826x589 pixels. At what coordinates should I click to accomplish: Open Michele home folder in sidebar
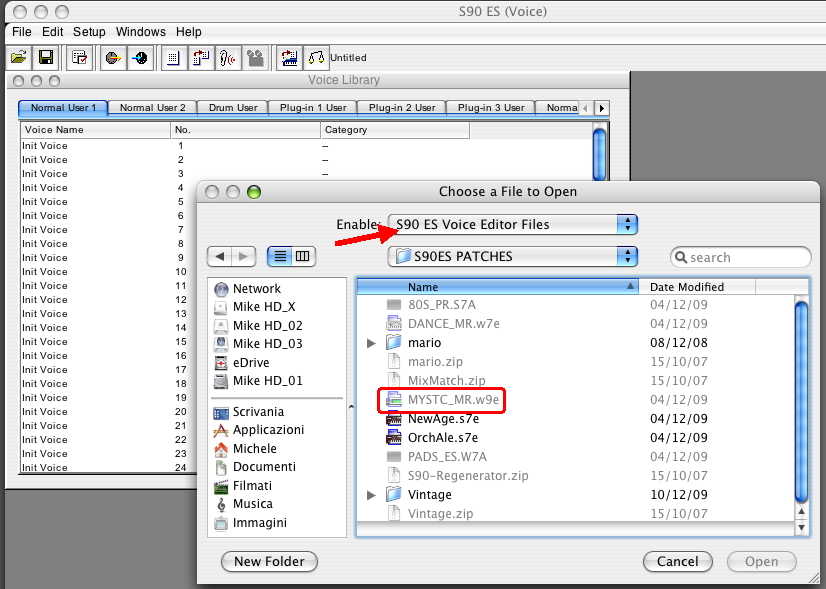(x=245, y=448)
